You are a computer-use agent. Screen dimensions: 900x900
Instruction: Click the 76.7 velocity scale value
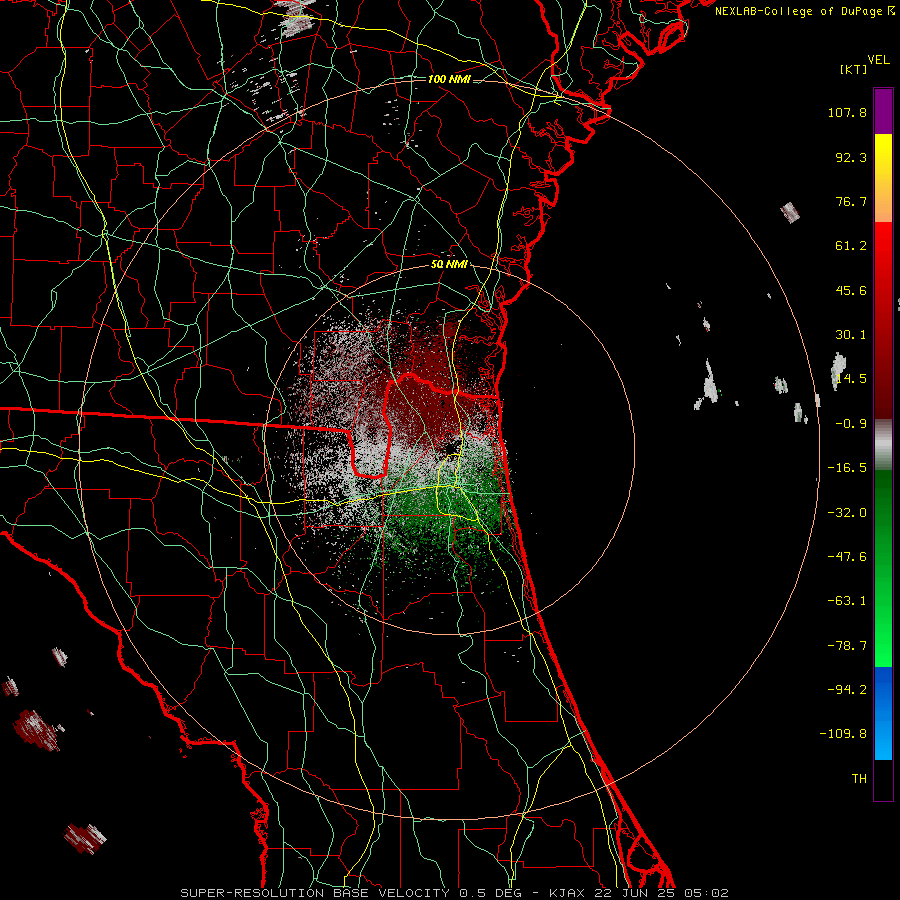click(851, 201)
